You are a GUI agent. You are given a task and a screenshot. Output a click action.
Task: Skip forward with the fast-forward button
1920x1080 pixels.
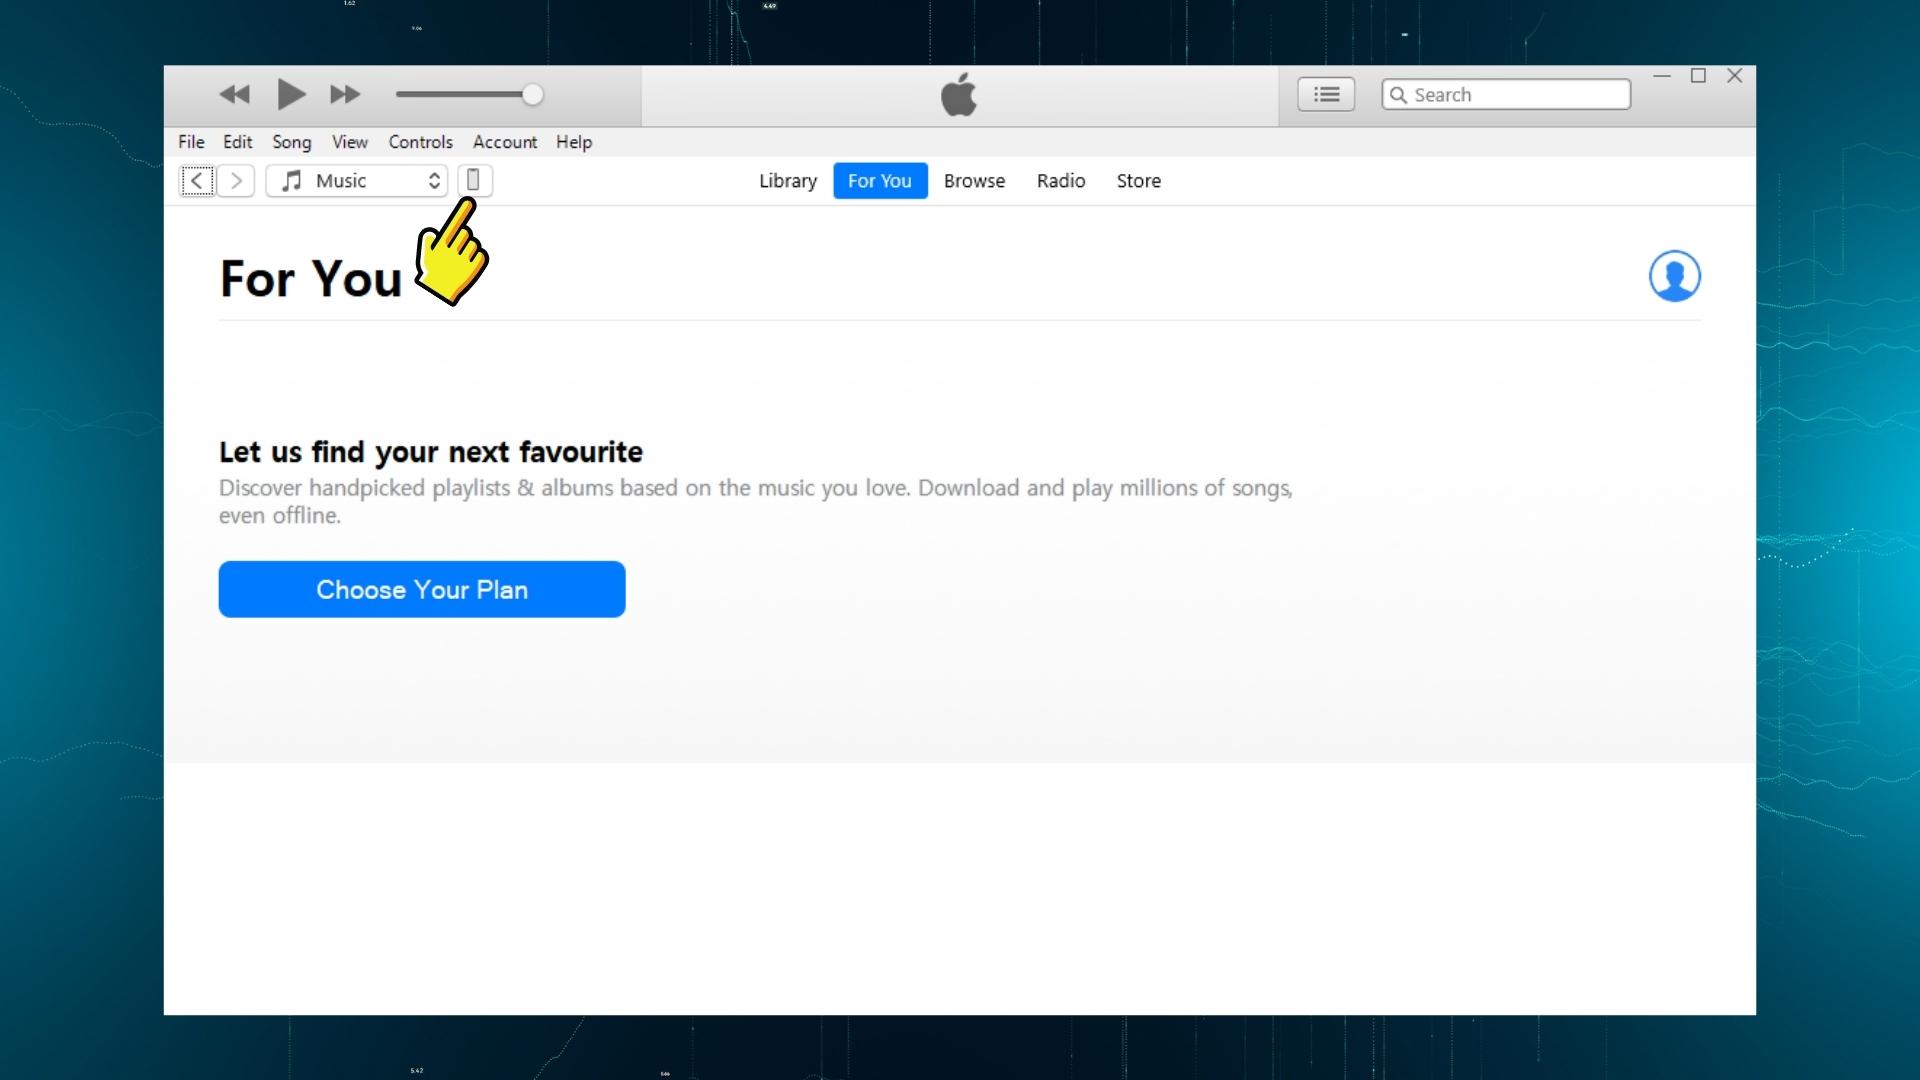tap(345, 95)
